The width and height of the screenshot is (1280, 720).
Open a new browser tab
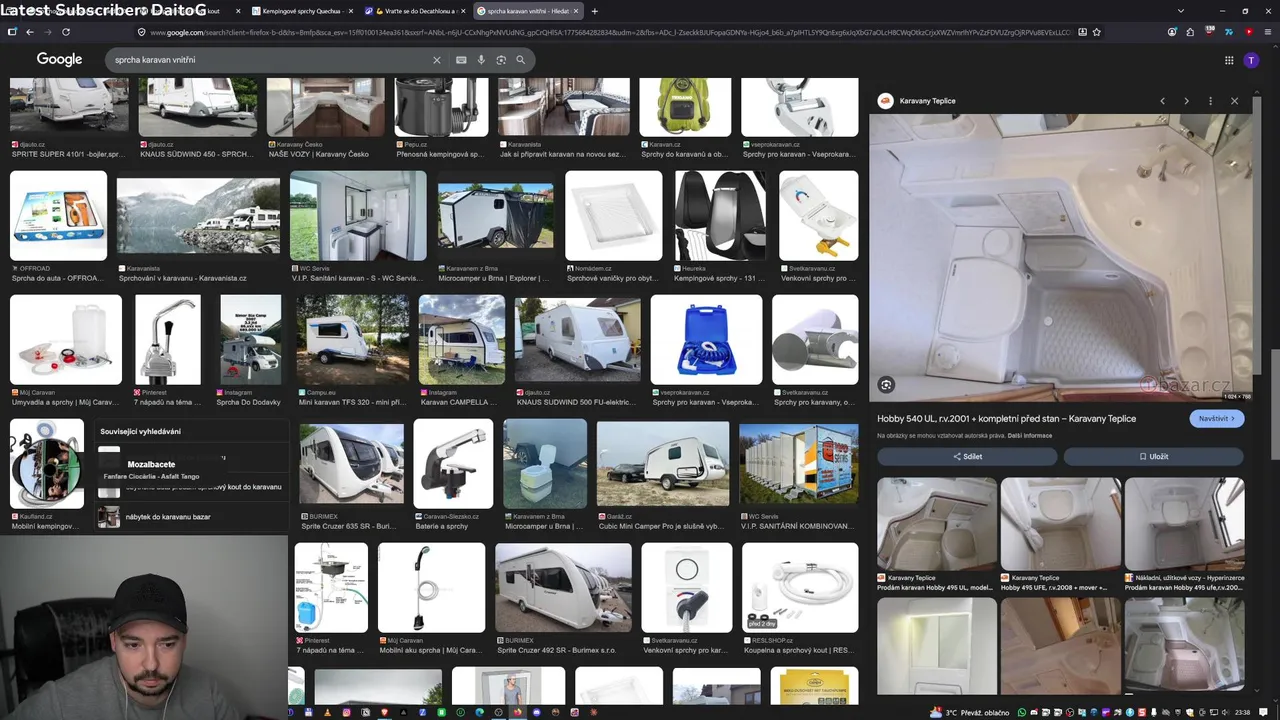click(x=595, y=11)
